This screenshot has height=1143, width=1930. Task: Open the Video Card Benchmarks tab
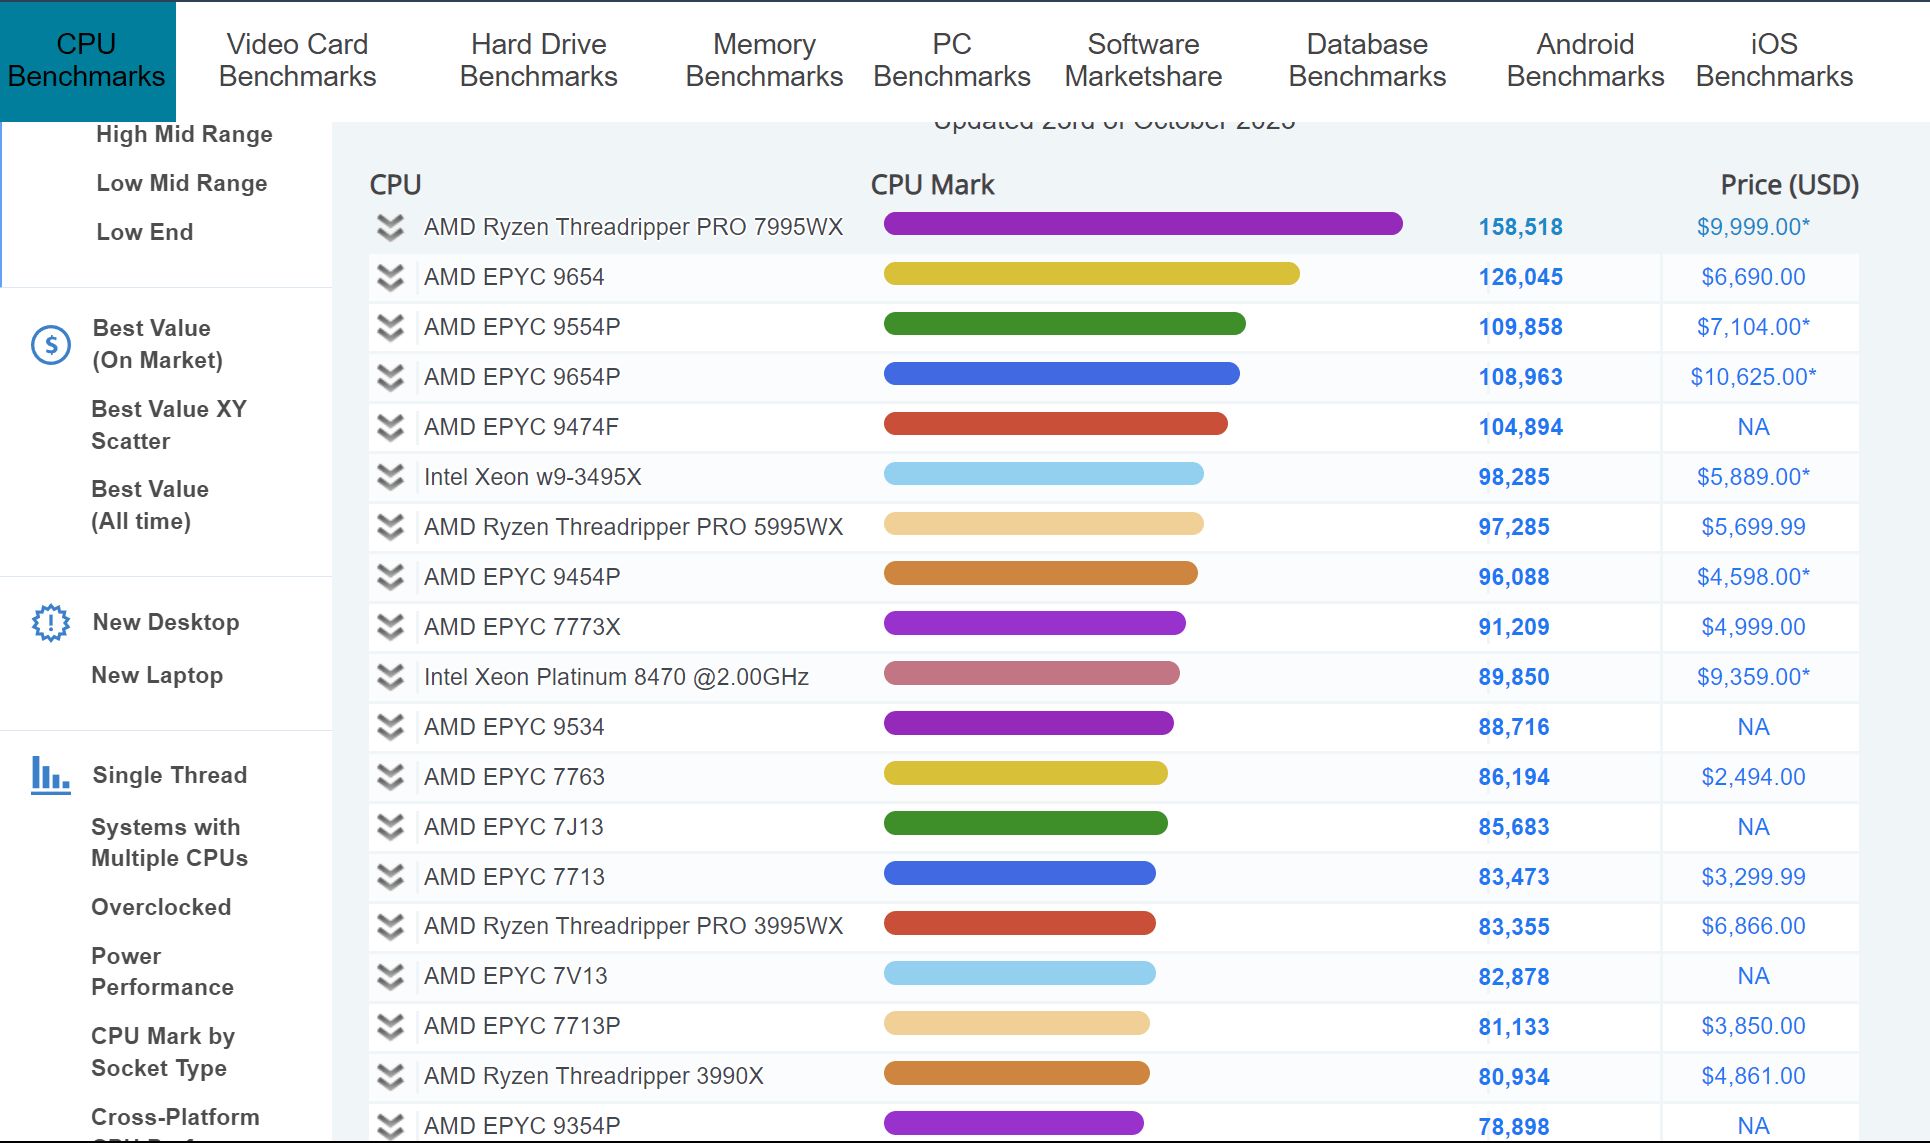point(297,60)
